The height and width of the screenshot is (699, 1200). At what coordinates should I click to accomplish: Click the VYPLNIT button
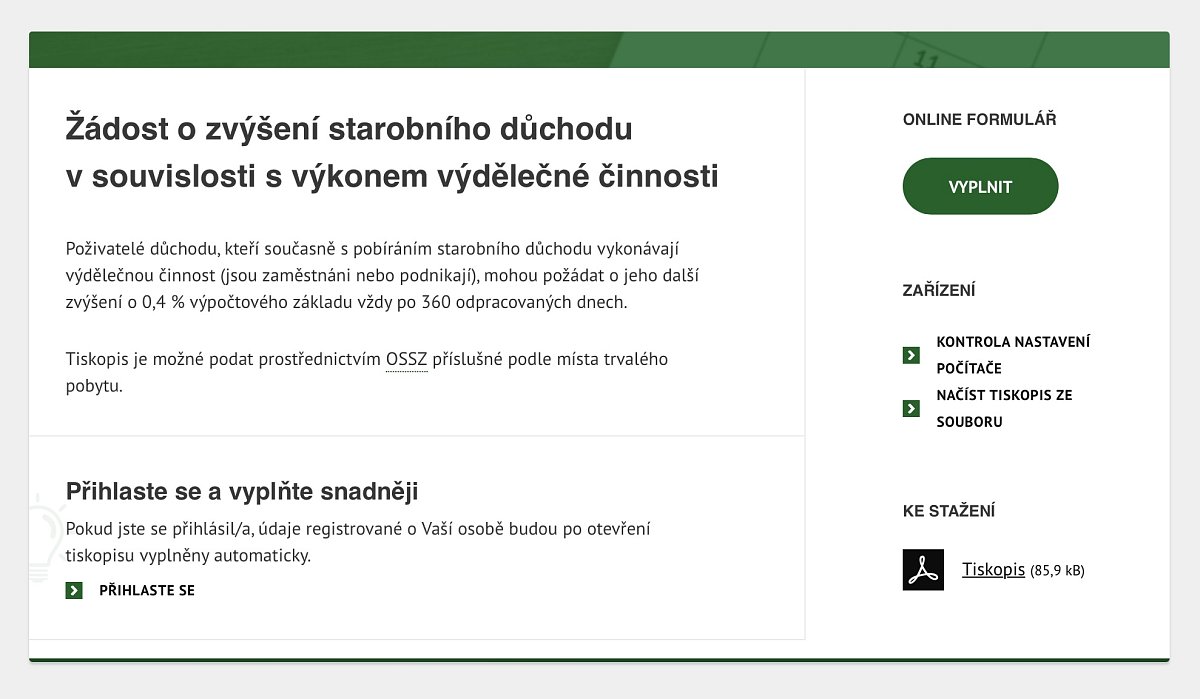click(x=980, y=185)
